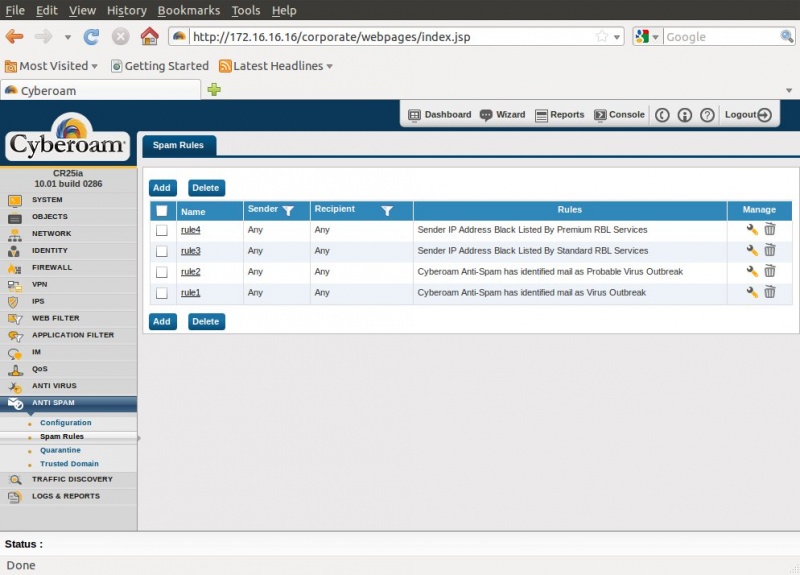This screenshot has height=575, width=800.
Task: Open the Console from the top toolbar
Action: 619,115
